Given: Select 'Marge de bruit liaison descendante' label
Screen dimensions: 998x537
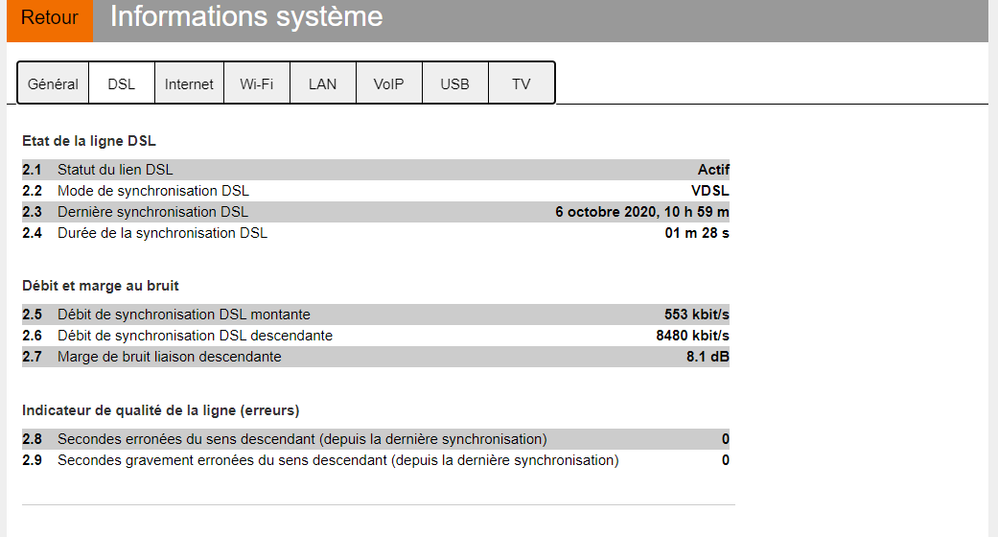Looking at the screenshot, I should [x=169, y=356].
